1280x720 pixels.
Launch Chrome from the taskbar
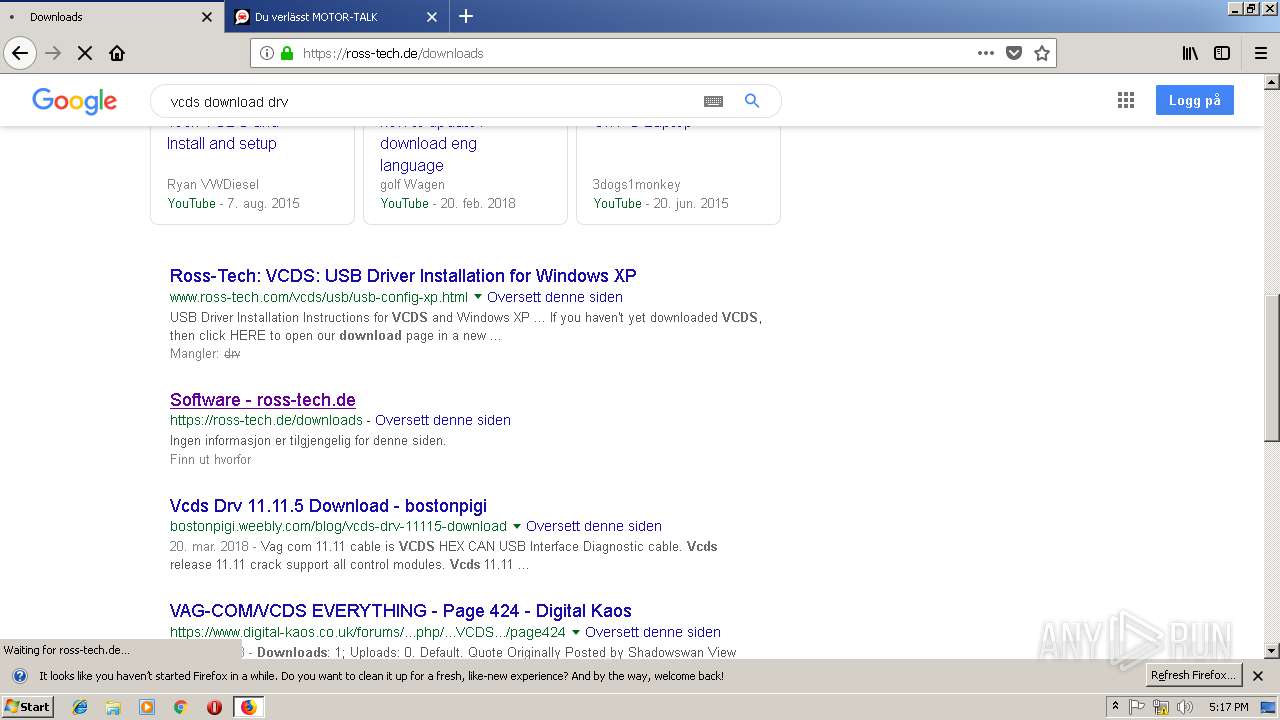tap(180, 707)
